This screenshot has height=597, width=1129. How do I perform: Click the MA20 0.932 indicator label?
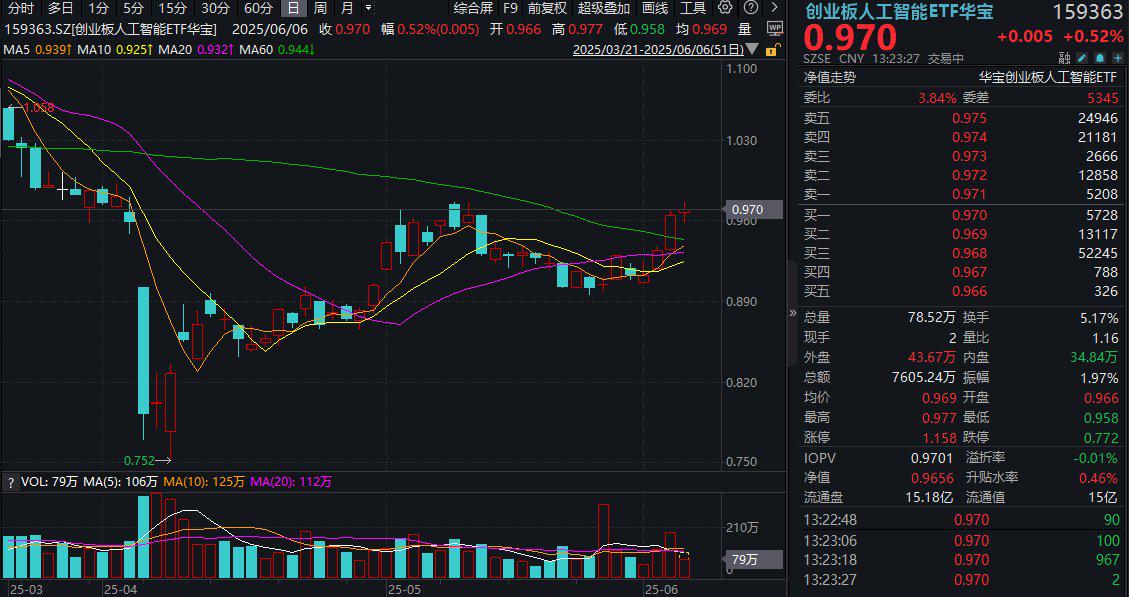coord(197,50)
